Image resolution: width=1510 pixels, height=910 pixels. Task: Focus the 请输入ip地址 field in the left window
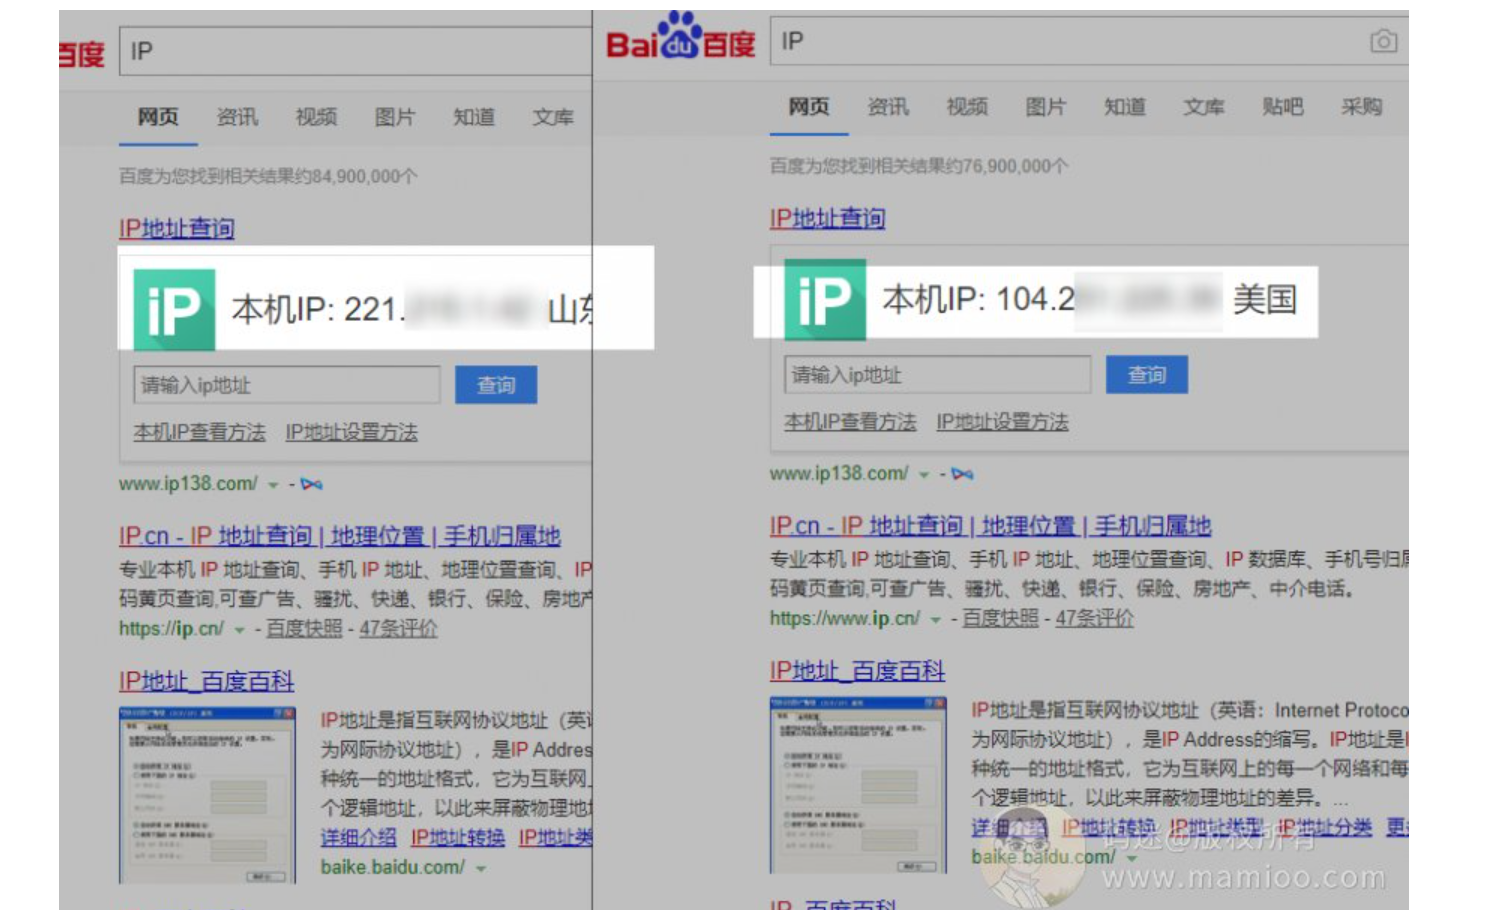[x=287, y=385]
